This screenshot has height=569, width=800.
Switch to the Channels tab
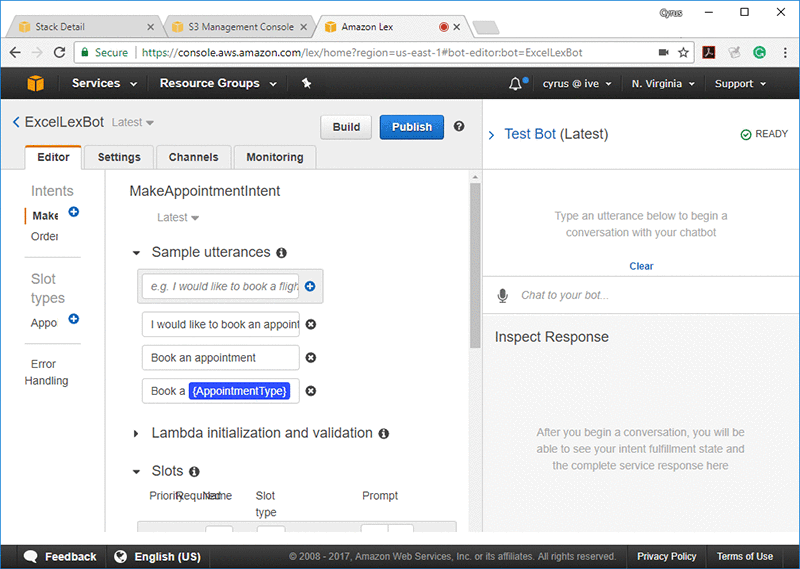click(193, 157)
